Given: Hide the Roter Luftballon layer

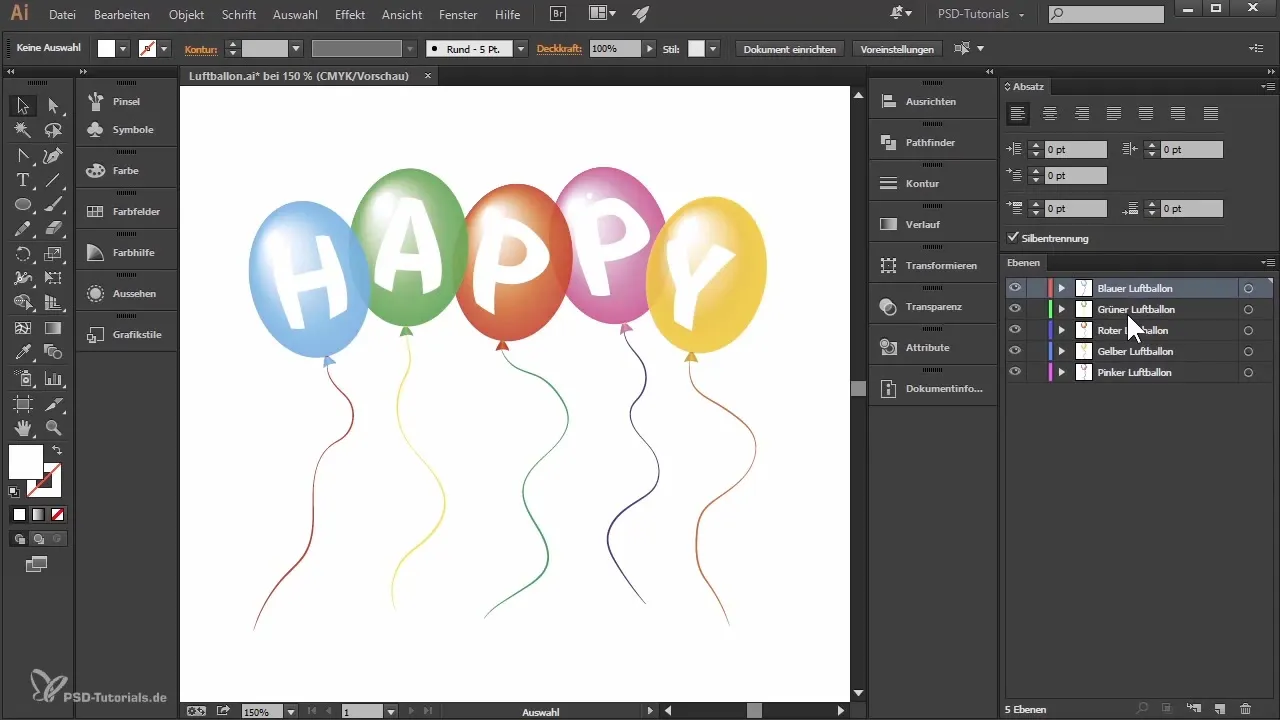Looking at the screenshot, I should [1015, 330].
